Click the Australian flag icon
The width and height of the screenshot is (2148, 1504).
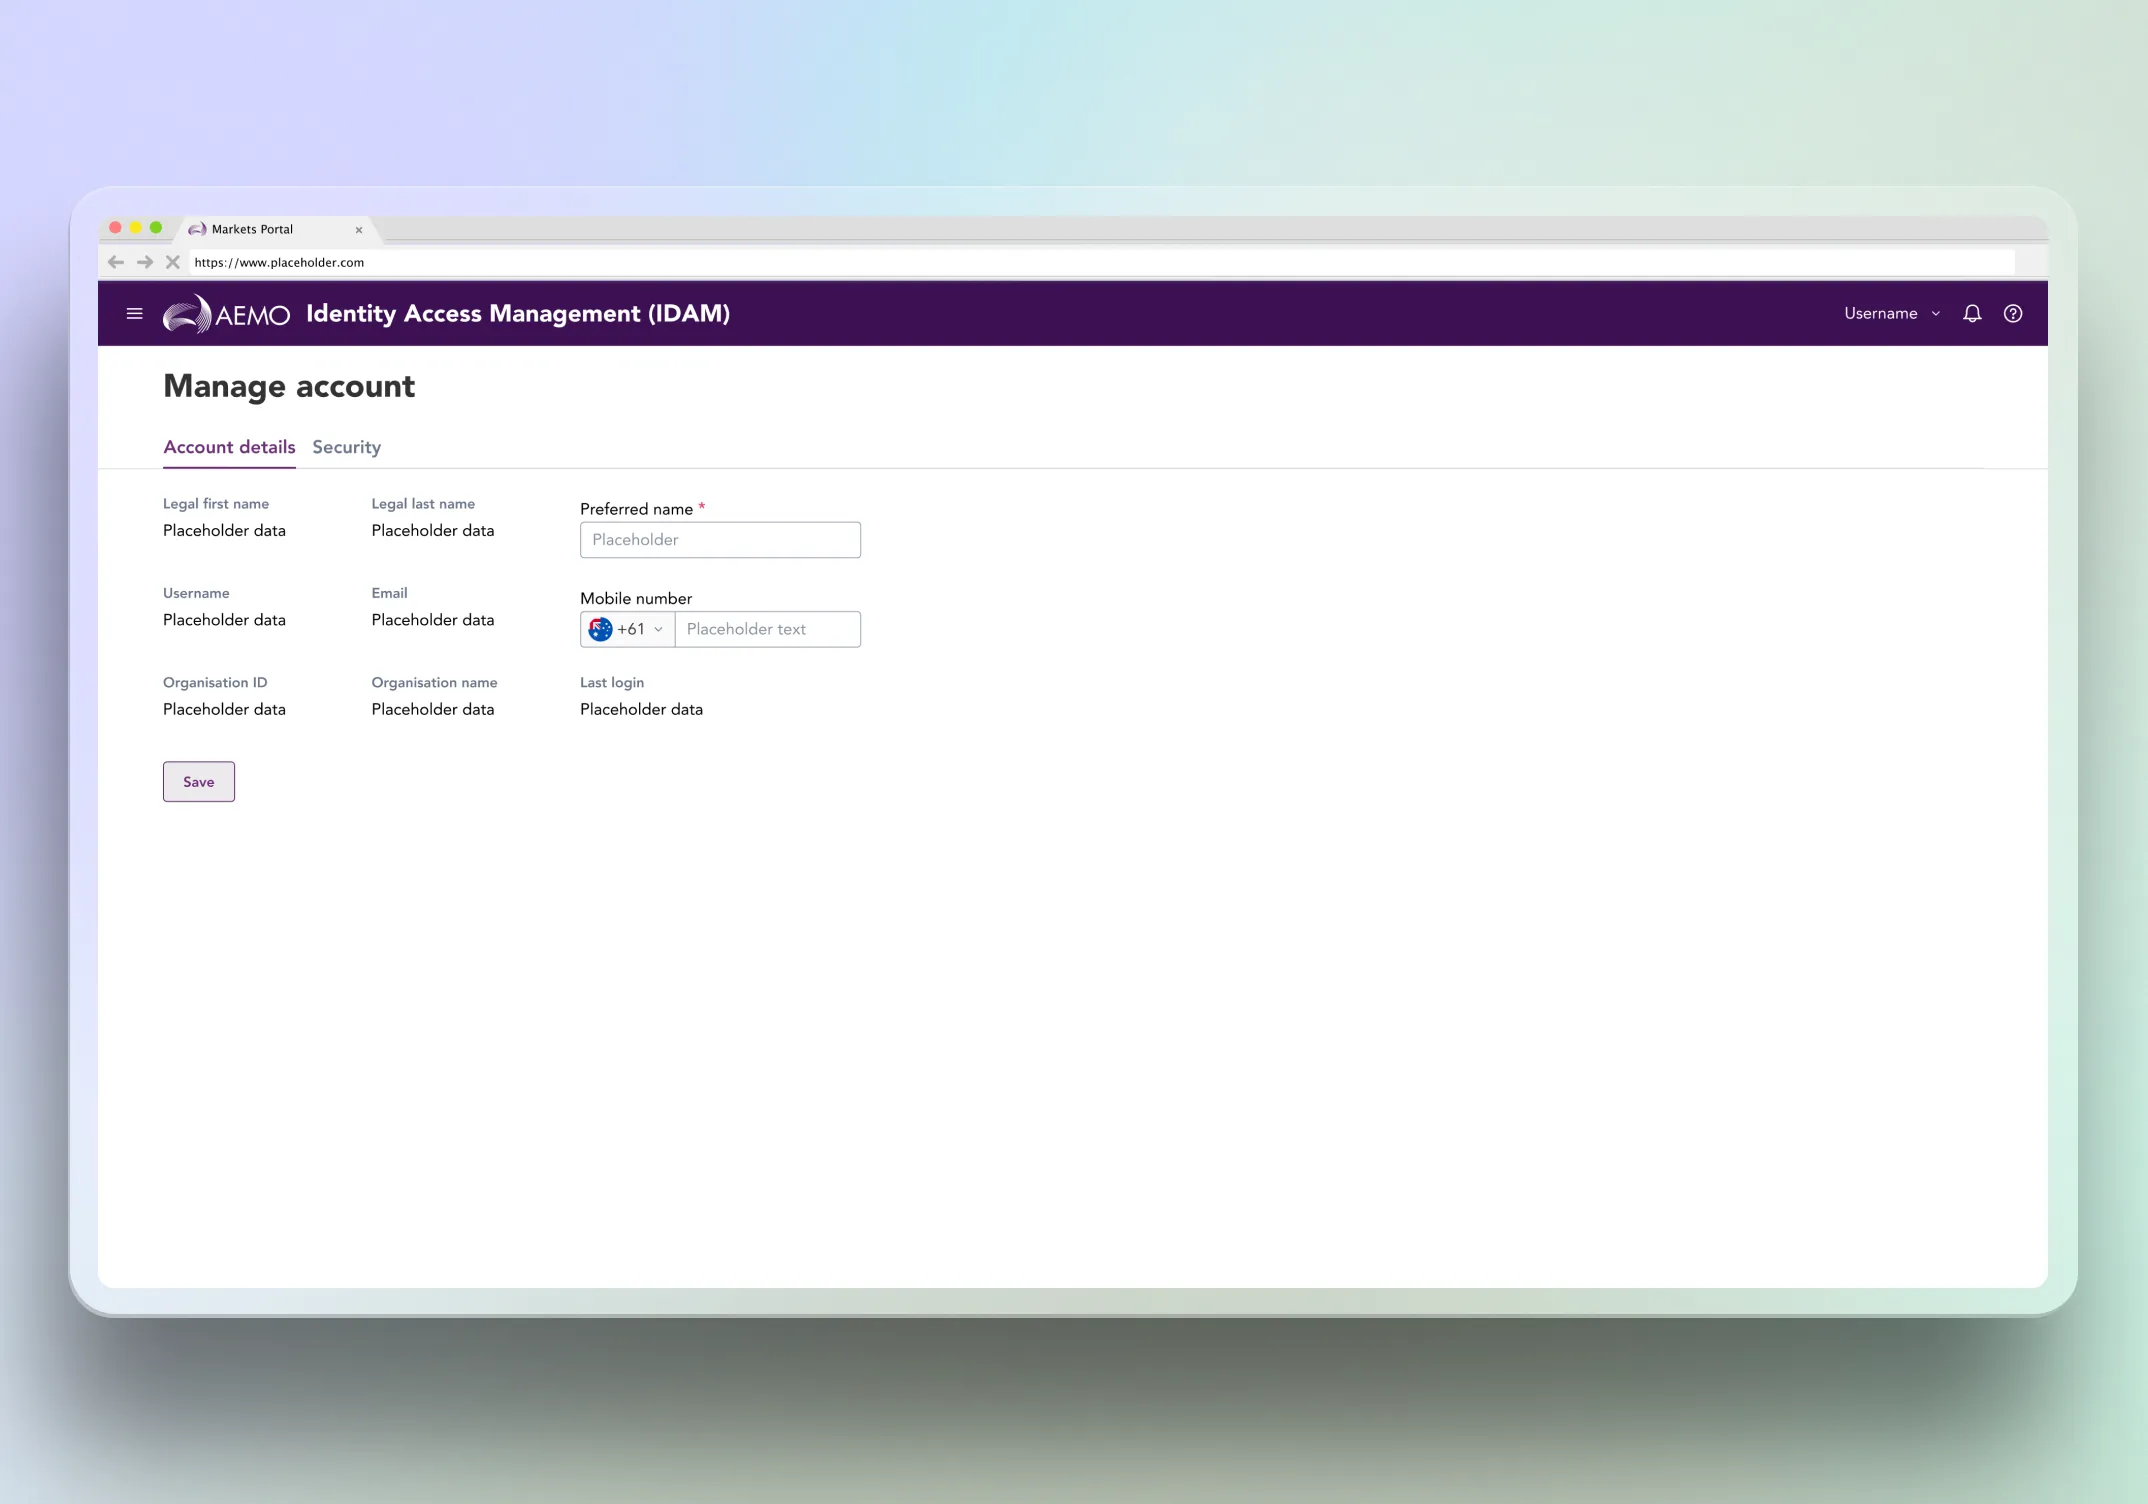[x=600, y=629]
